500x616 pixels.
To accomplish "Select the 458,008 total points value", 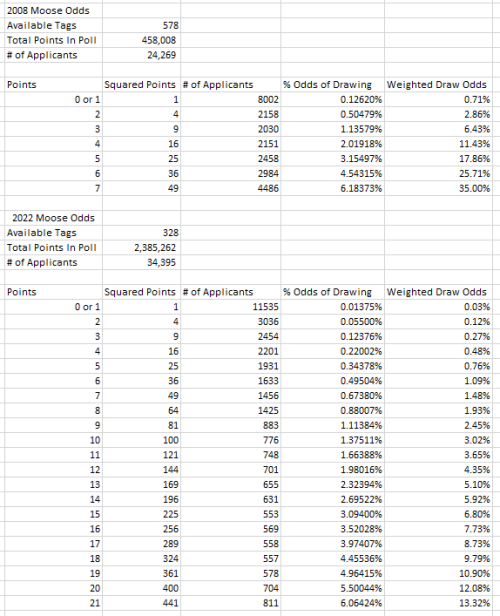I will tap(141, 40).
